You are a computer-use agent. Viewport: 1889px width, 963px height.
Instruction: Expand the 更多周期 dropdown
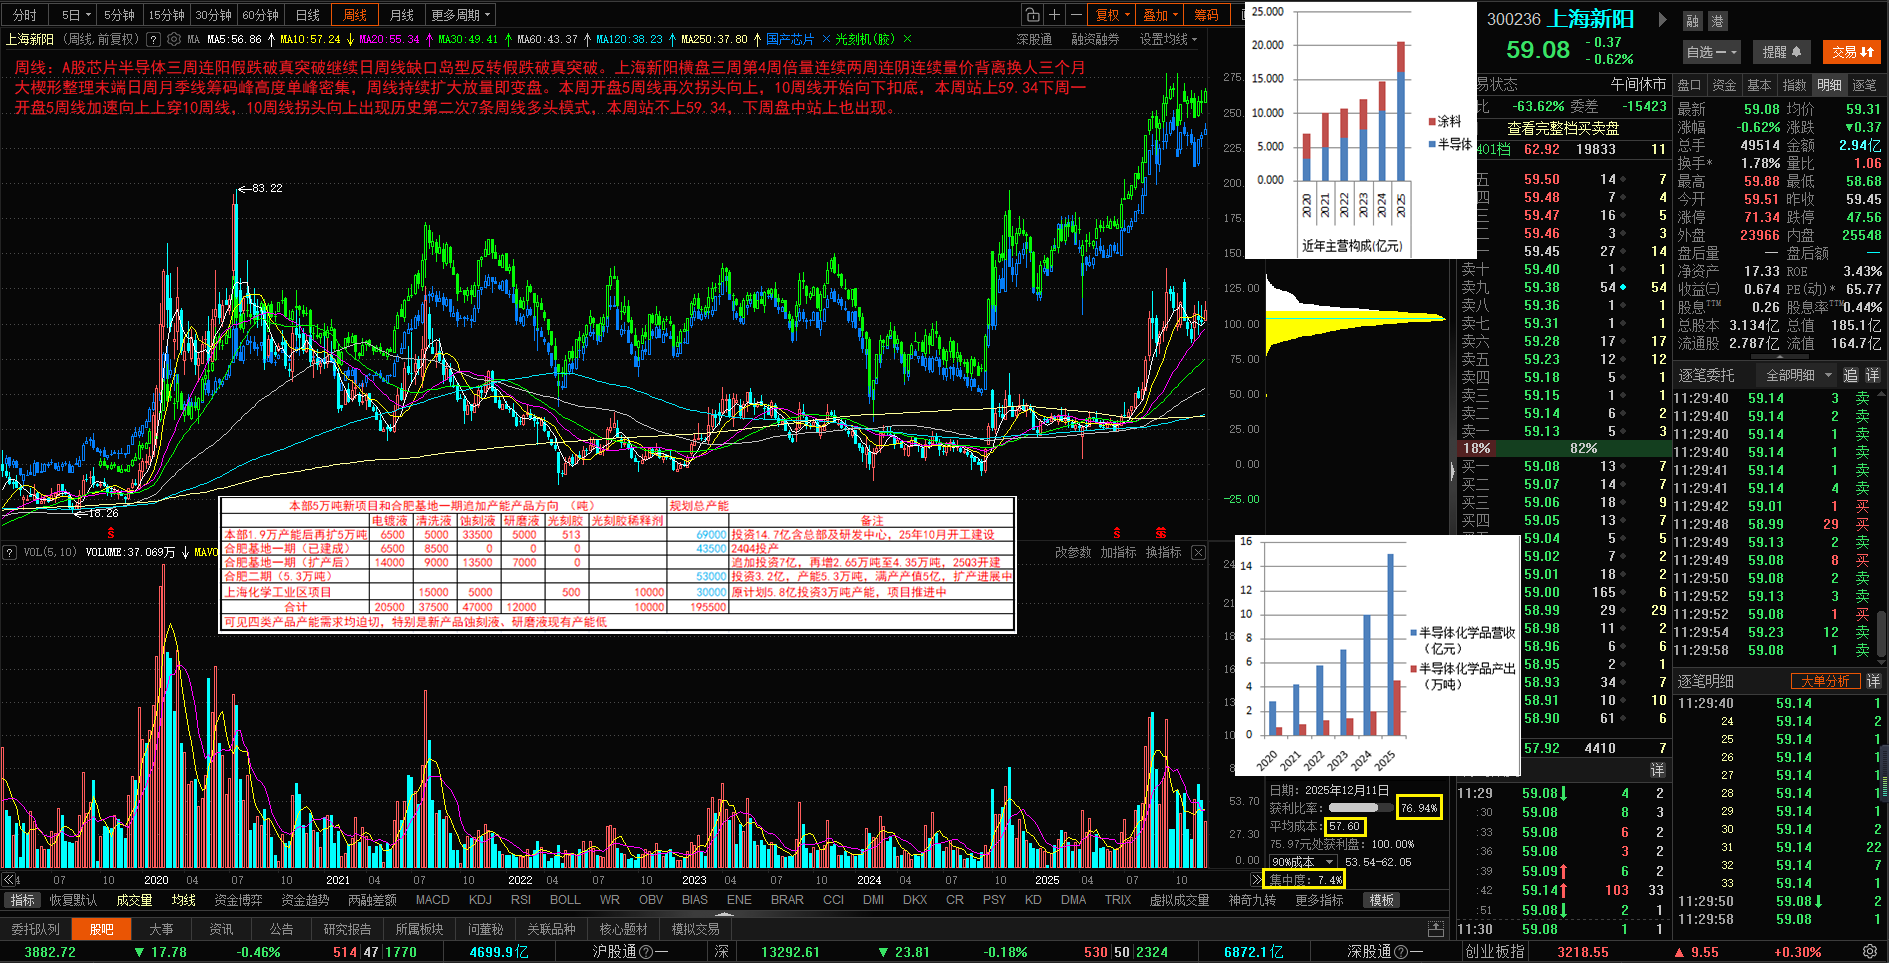click(462, 15)
